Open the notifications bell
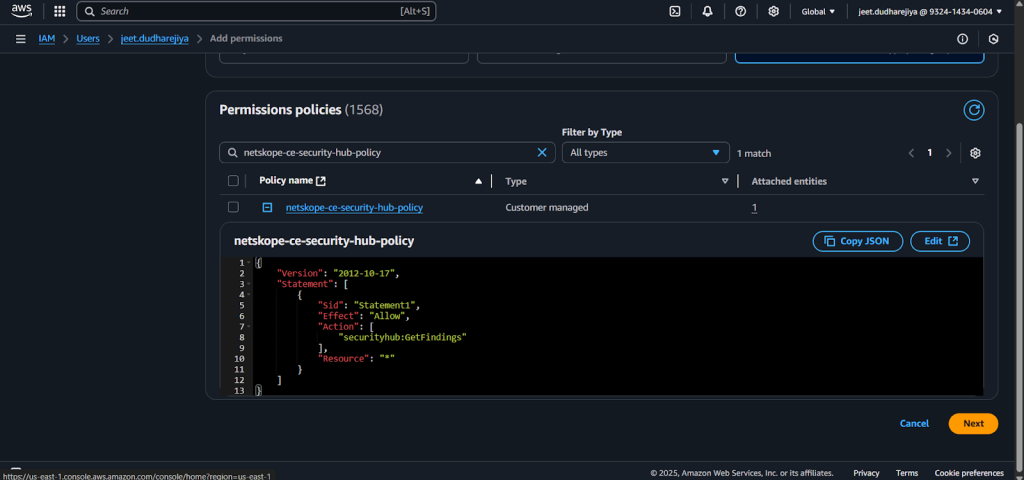 (x=707, y=11)
